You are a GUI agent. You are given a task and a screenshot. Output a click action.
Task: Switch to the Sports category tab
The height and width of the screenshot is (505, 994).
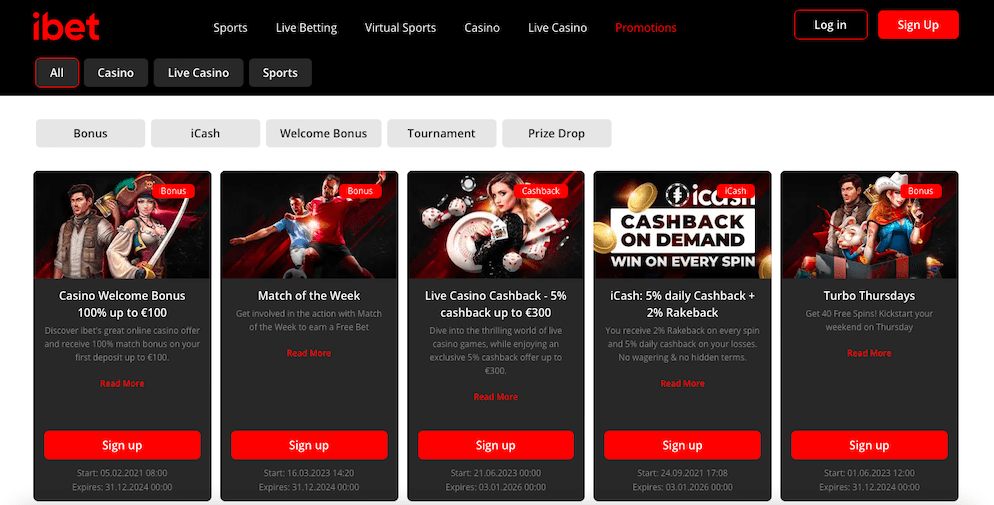pyautogui.click(x=280, y=72)
